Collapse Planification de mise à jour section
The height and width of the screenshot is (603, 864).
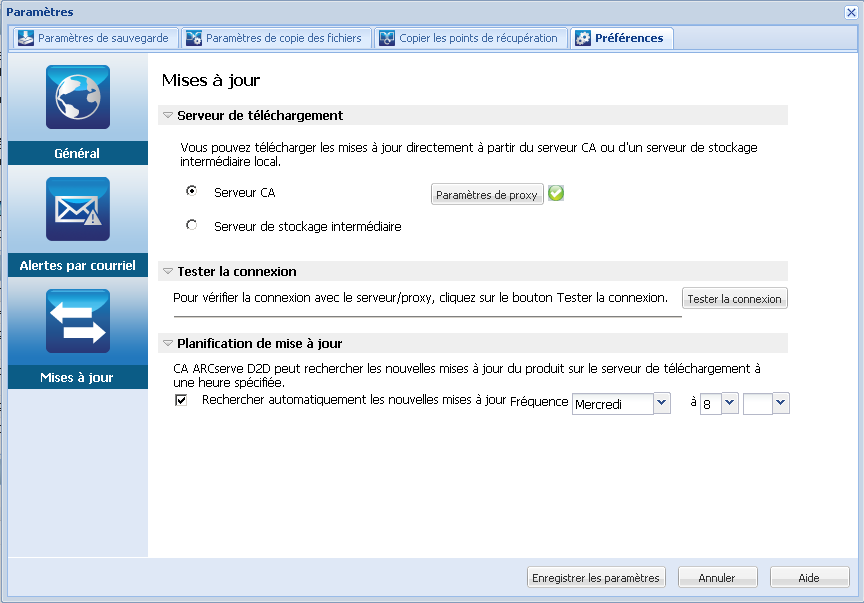point(168,343)
